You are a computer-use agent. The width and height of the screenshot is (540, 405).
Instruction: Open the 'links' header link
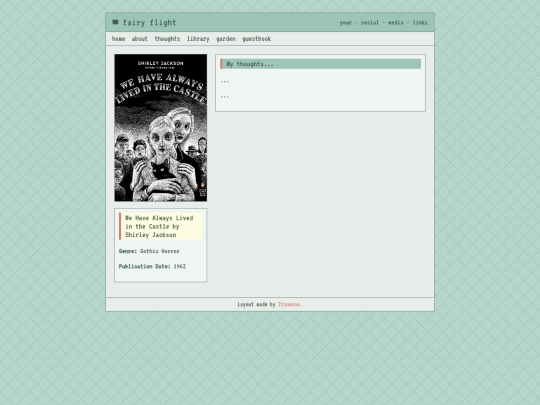click(x=420, y=23)
